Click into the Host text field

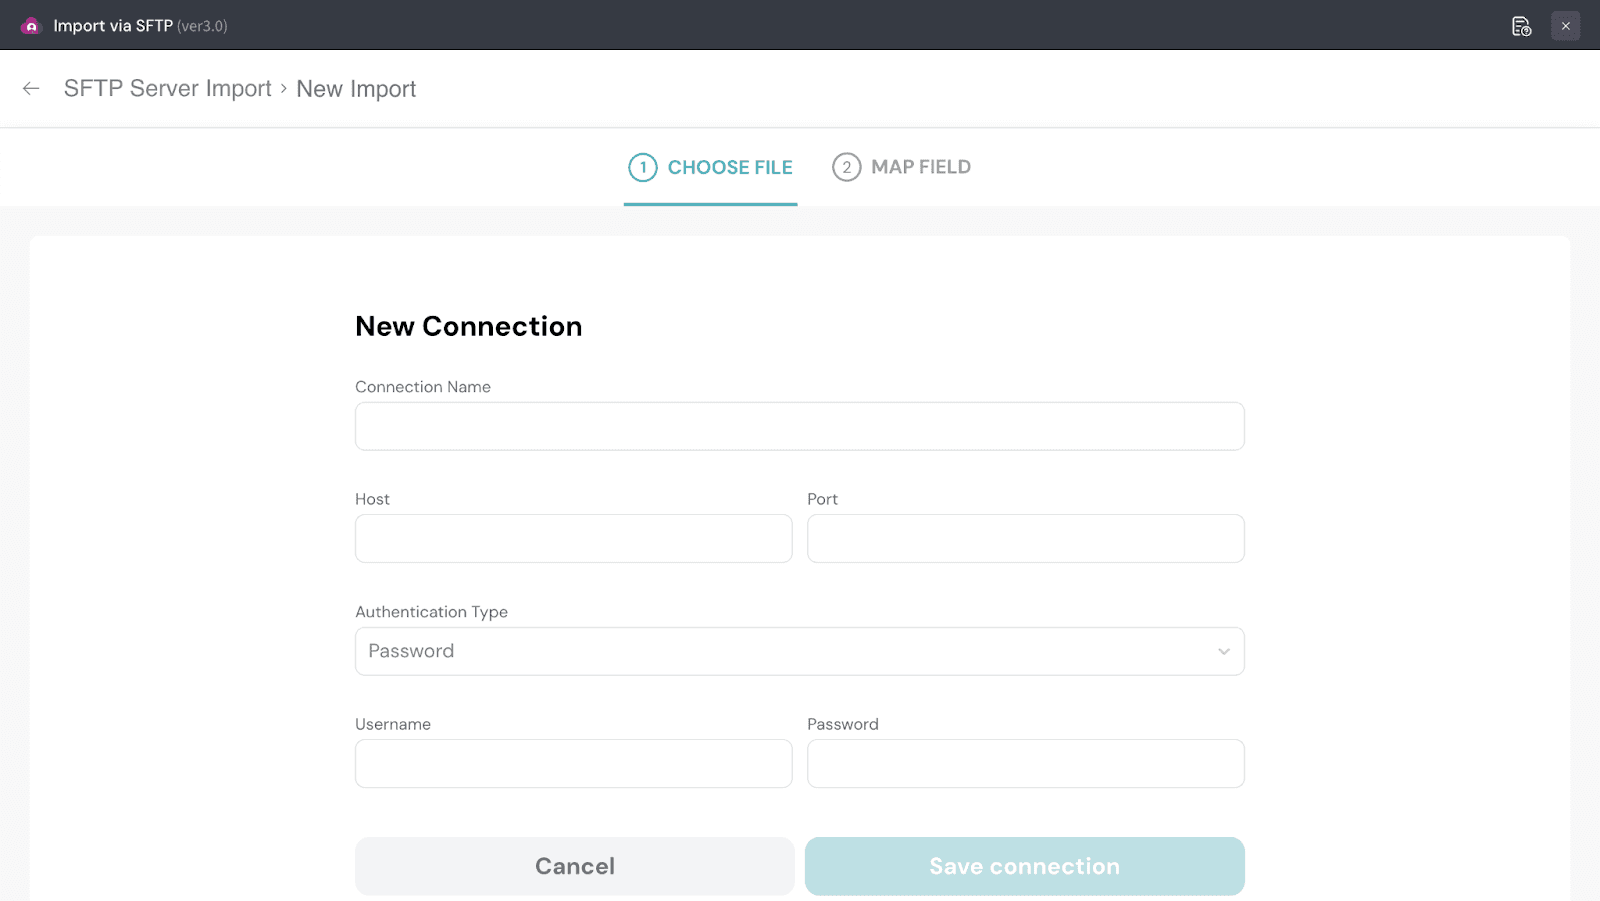click(x=573, y=539)
